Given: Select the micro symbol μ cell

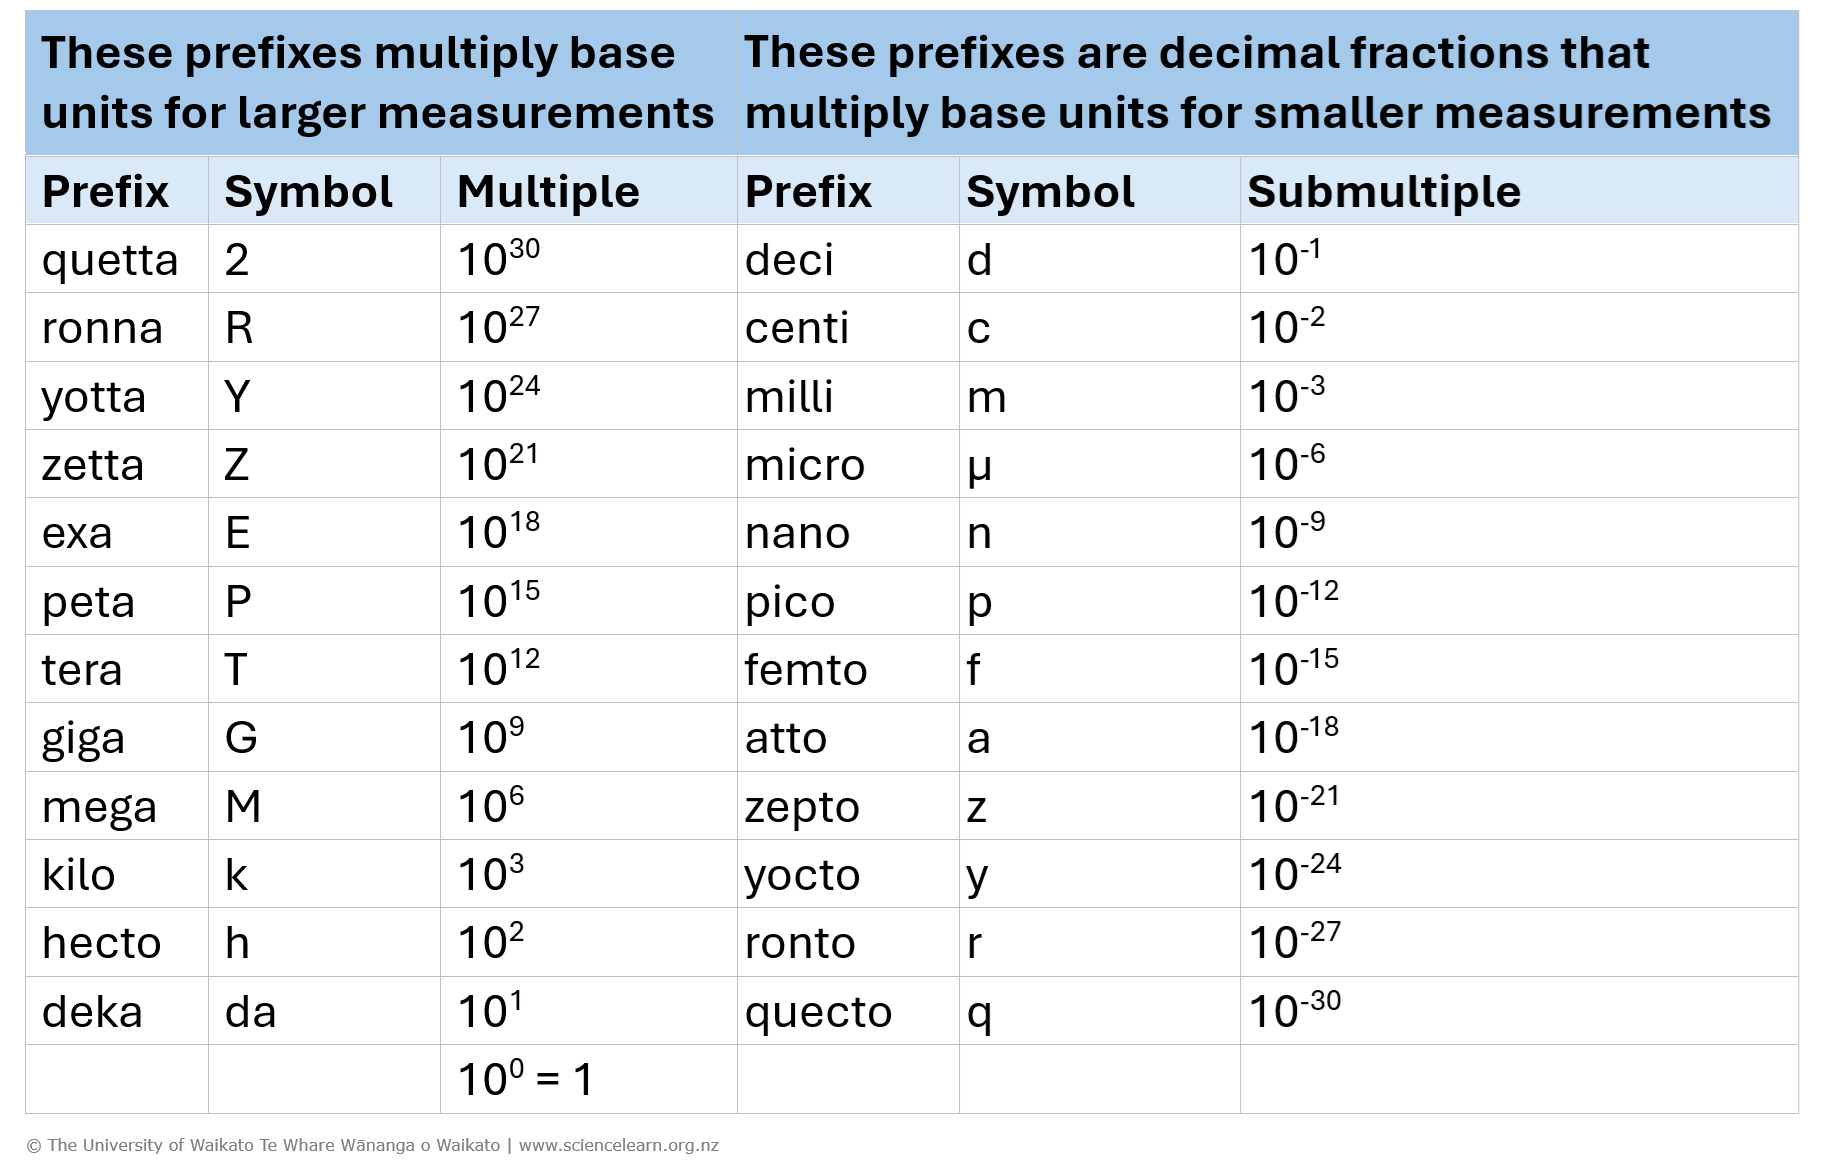Looking at the screenshot, I should coord(979,466).
